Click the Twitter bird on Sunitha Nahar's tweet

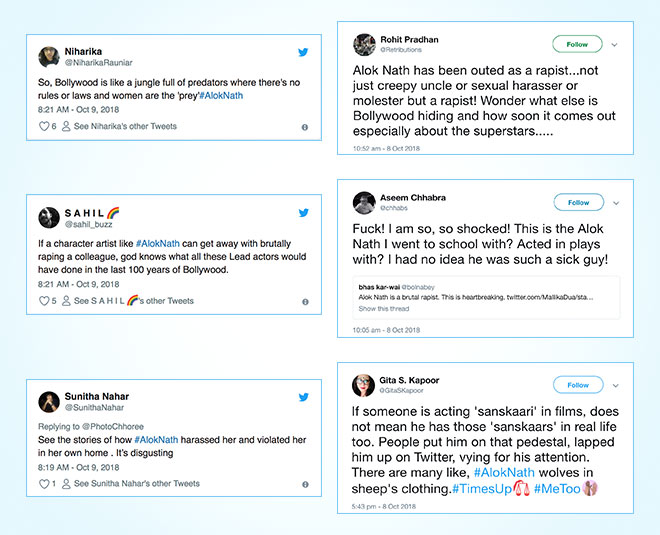303,397
